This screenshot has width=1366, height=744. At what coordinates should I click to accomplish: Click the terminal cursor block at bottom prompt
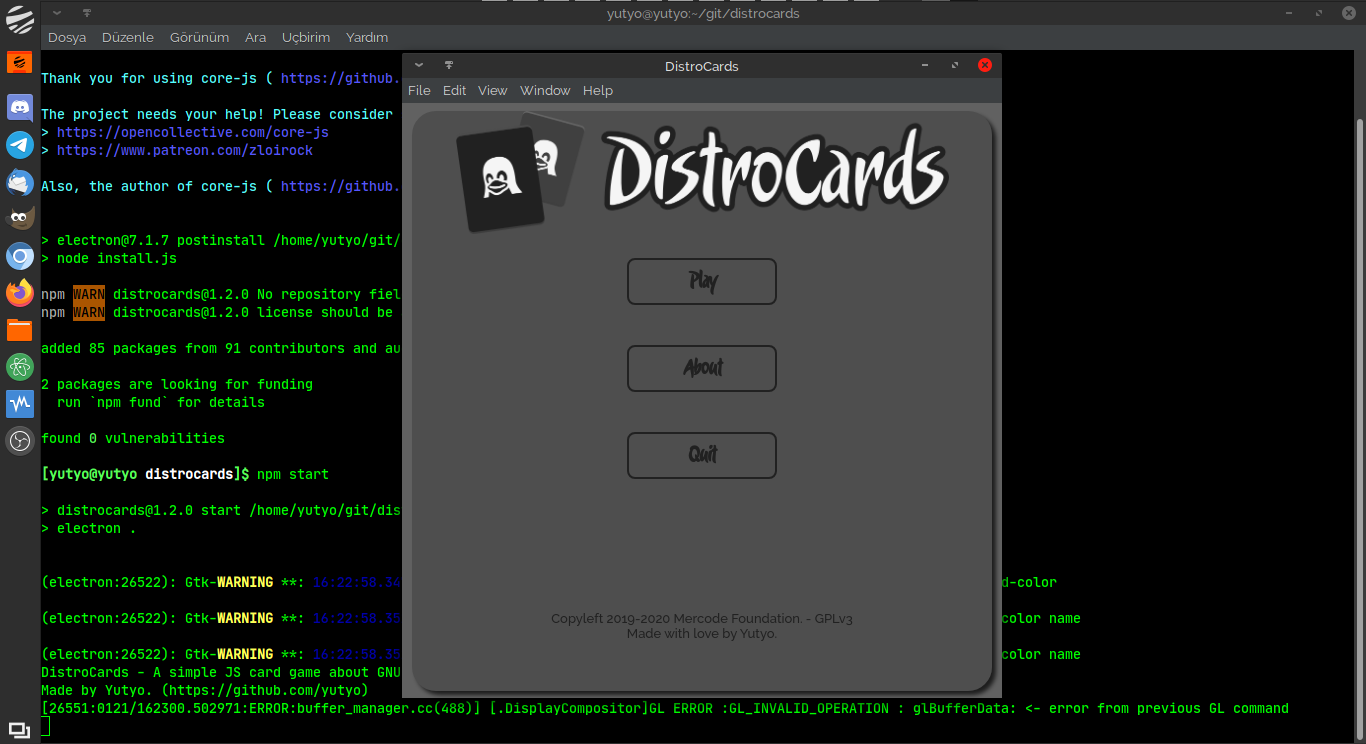click(45, 726)
